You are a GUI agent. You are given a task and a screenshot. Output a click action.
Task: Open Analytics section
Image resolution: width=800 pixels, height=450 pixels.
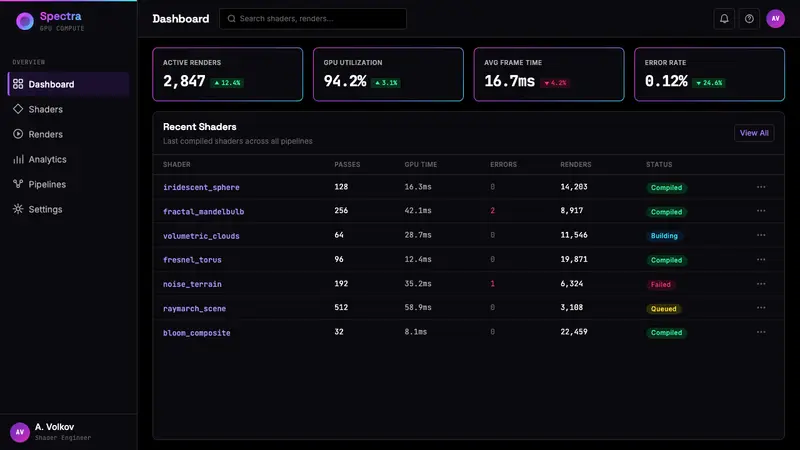click(68, 159)
